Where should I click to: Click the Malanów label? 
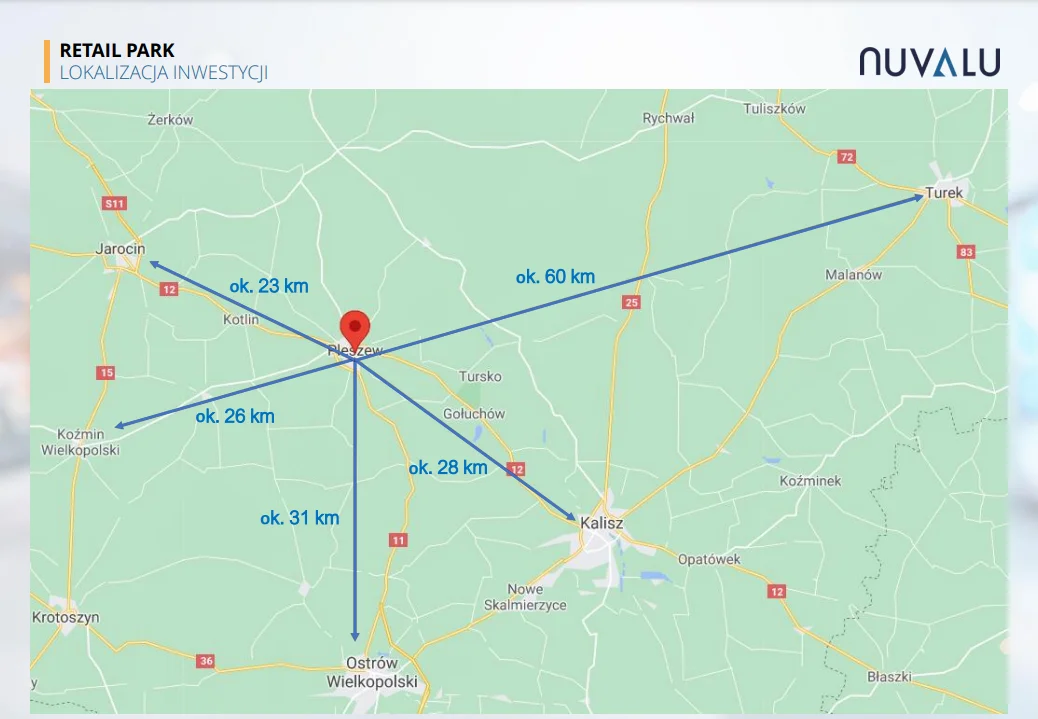pos(853,275)
